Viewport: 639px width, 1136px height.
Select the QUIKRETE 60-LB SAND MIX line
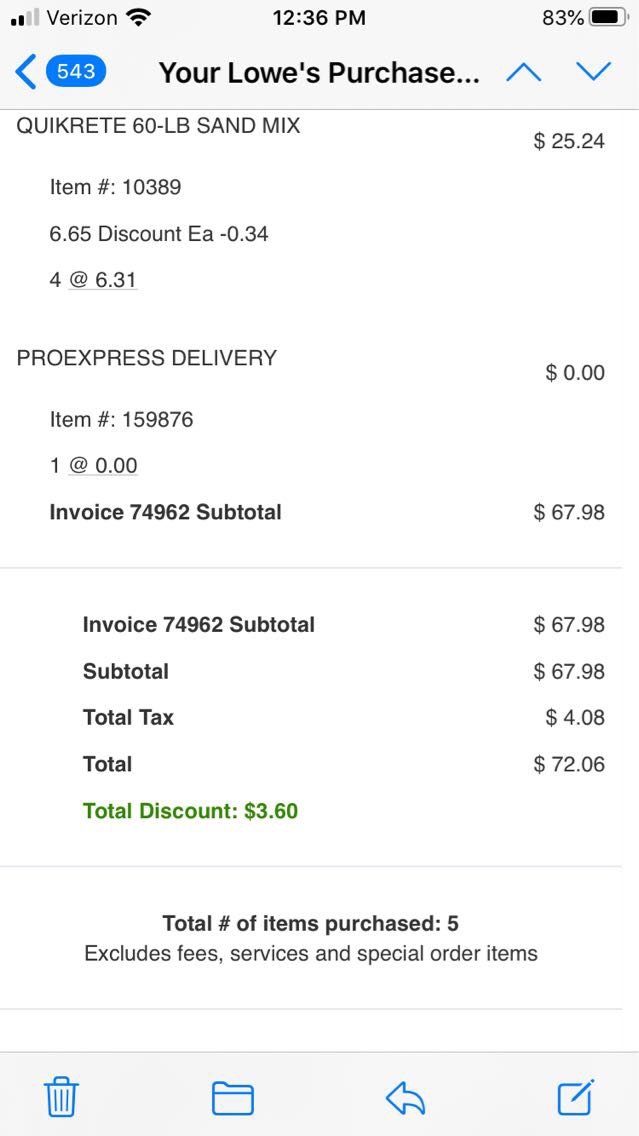pos(158,126)
